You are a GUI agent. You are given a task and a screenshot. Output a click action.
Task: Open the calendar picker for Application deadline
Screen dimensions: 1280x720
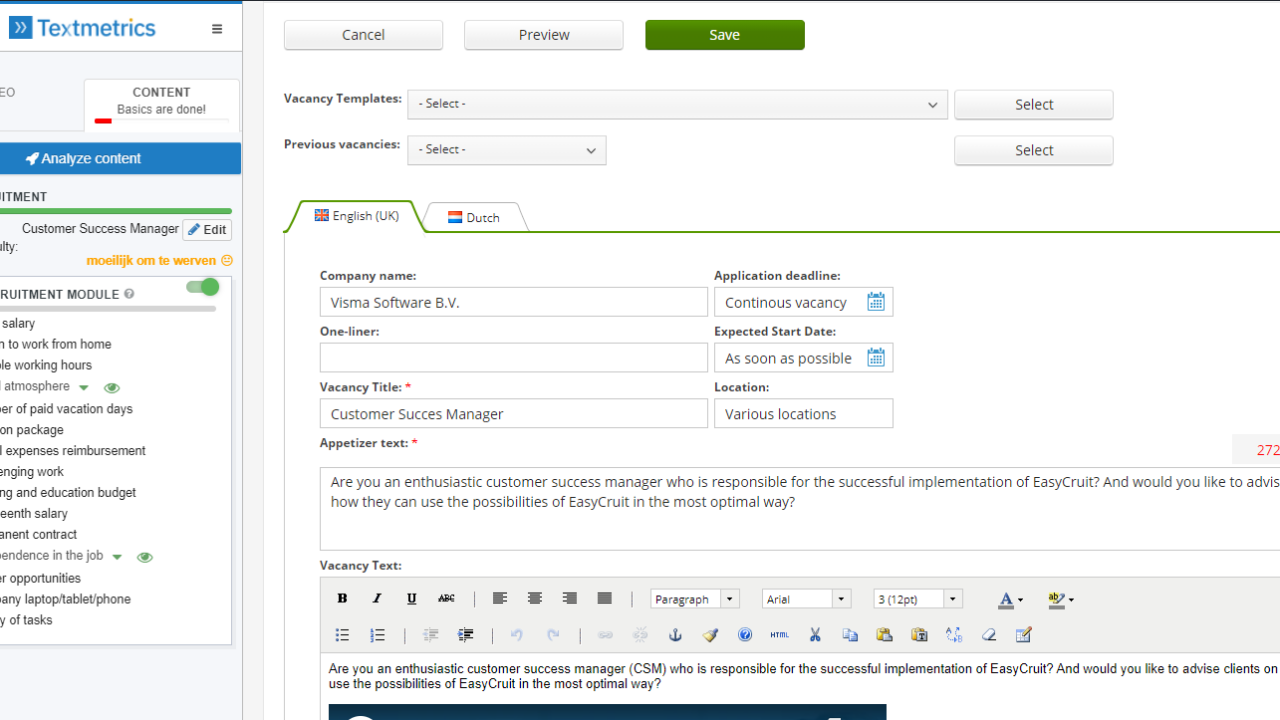pyautogui.click(x=875, y=301)
